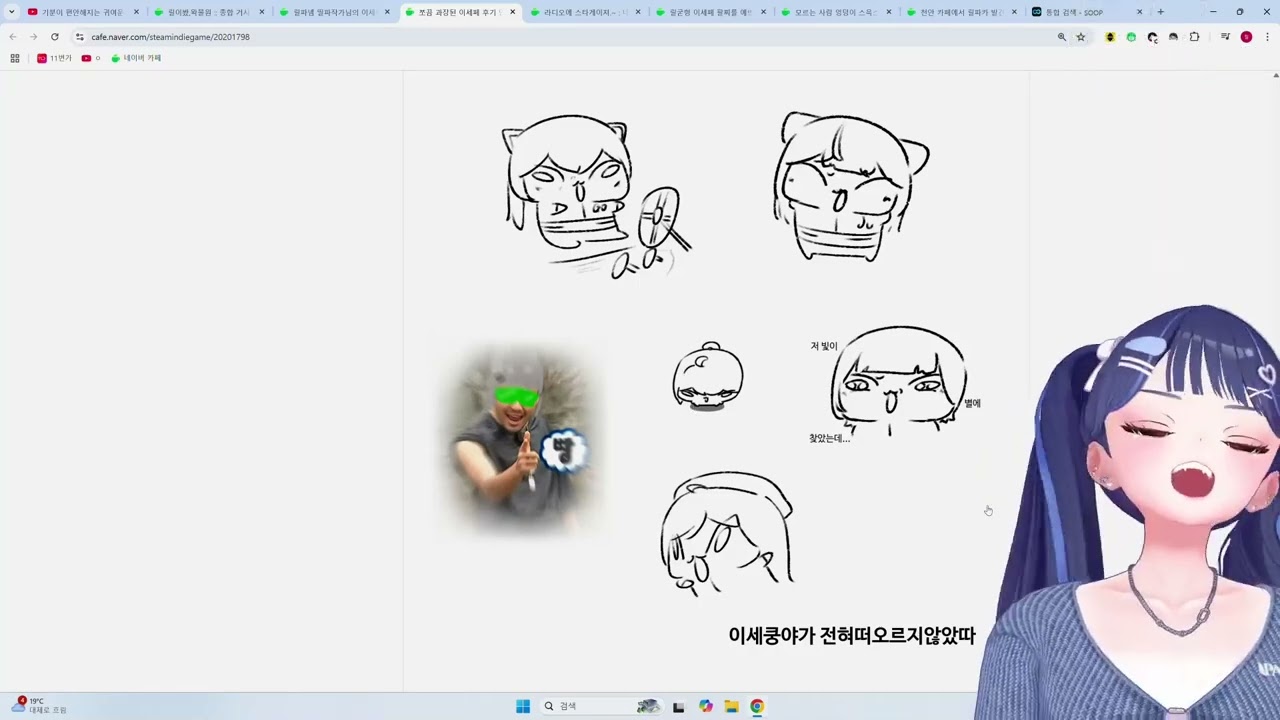The height and width of the screenshot is (720, 1280).
Task: Click the bottom side-profile head sketch
Action: coord(727,534)
